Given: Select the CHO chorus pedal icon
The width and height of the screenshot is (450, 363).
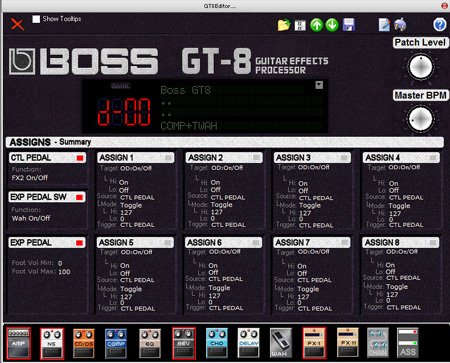Looking at the screenshot, I should point(217,343).
